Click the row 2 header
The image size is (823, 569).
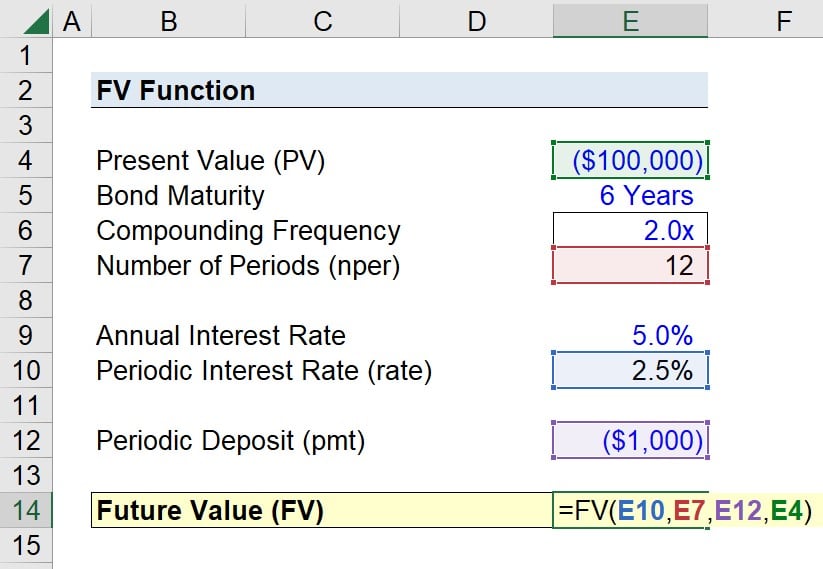pos(26,91)
